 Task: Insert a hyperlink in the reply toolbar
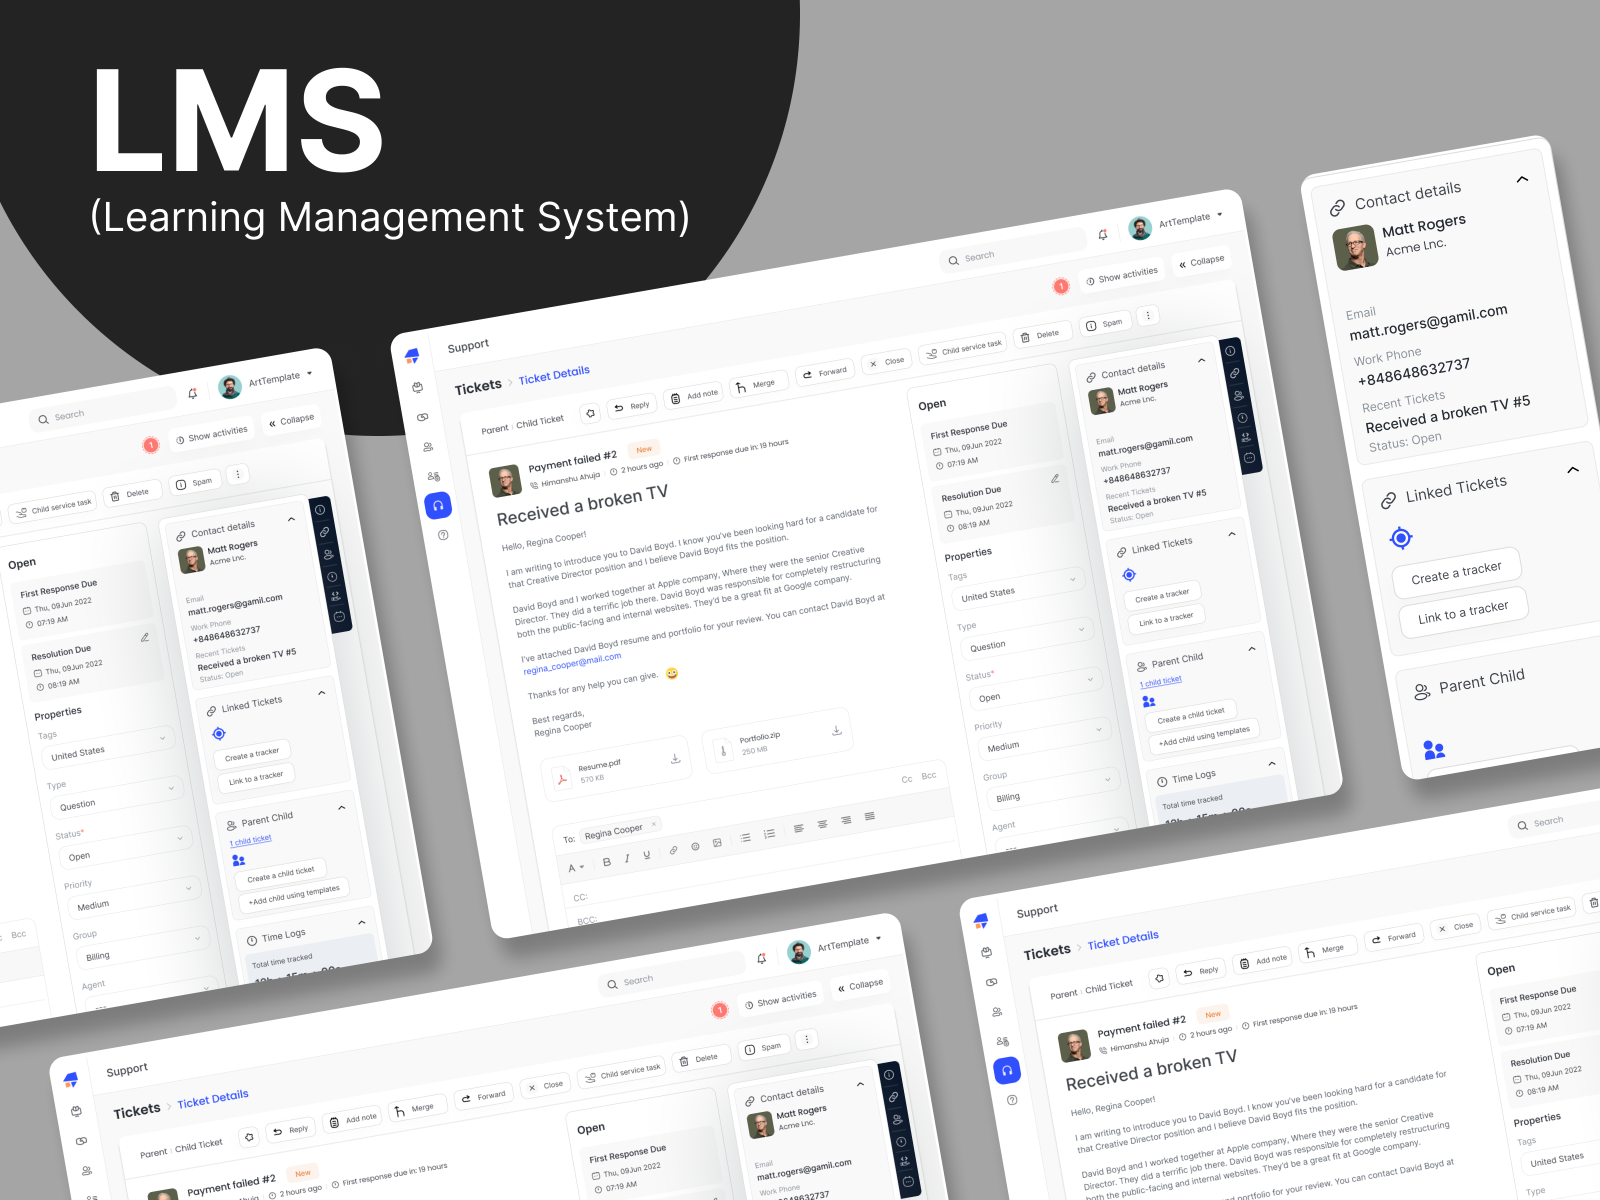tap(674, 850)
